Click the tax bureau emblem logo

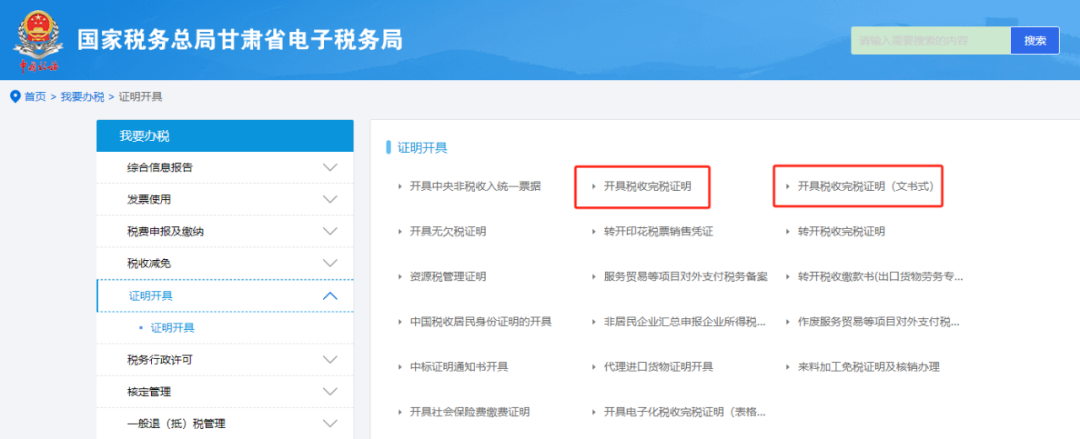[x=38, y=41]
